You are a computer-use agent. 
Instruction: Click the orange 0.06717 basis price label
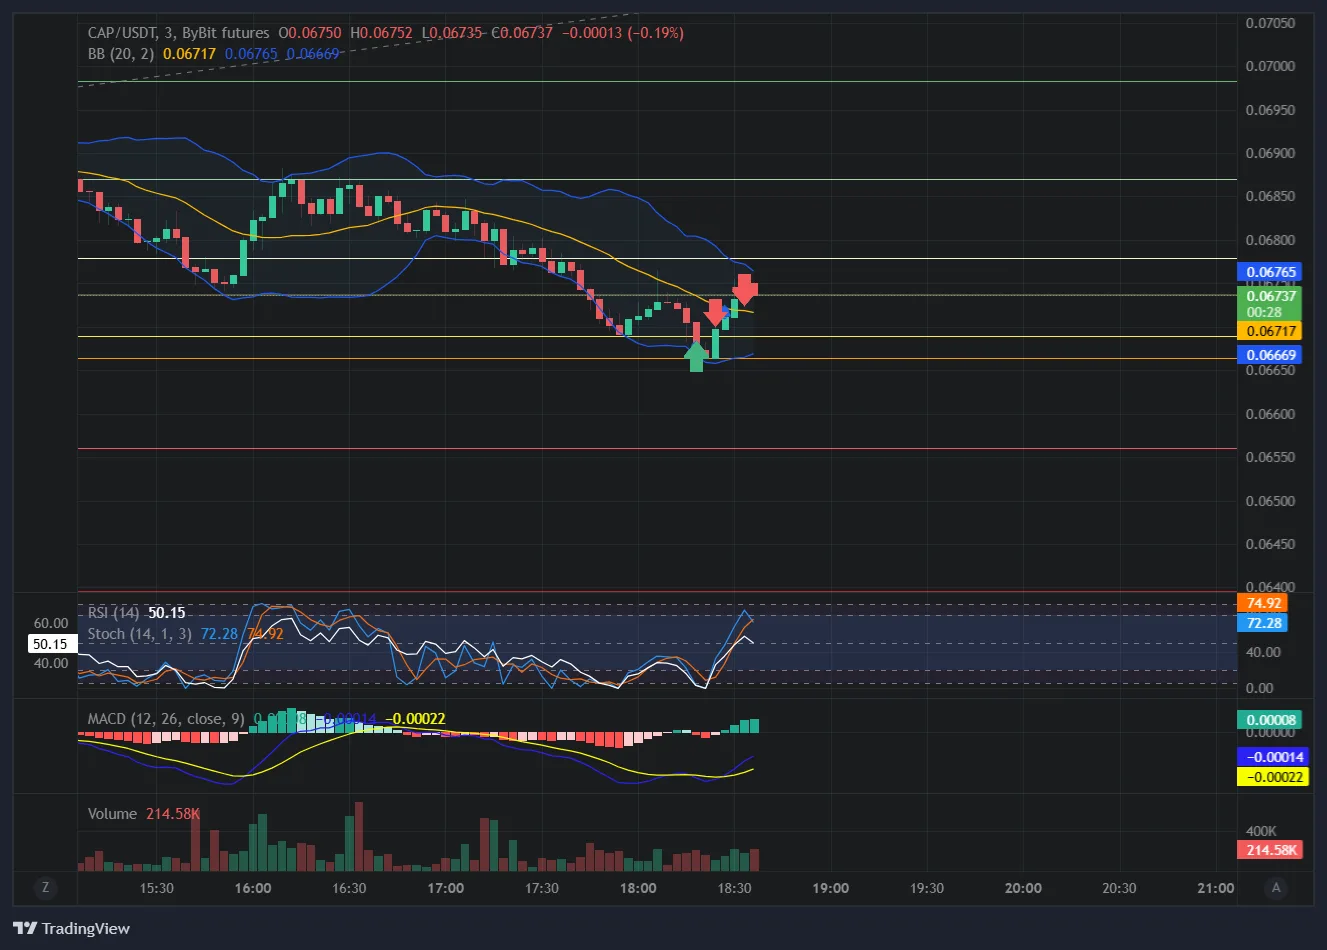coord(1269,331)
